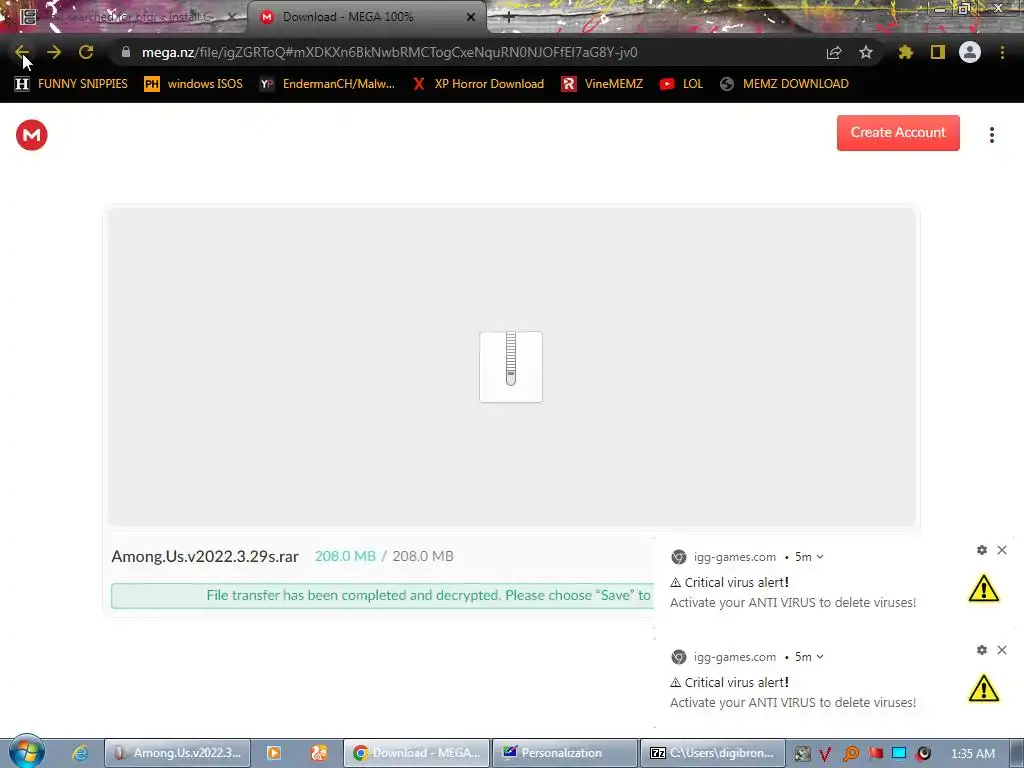This screenshot has height=768, width=1024.
Task: Switch to the Personalization taskbar window
Action: 564,753
